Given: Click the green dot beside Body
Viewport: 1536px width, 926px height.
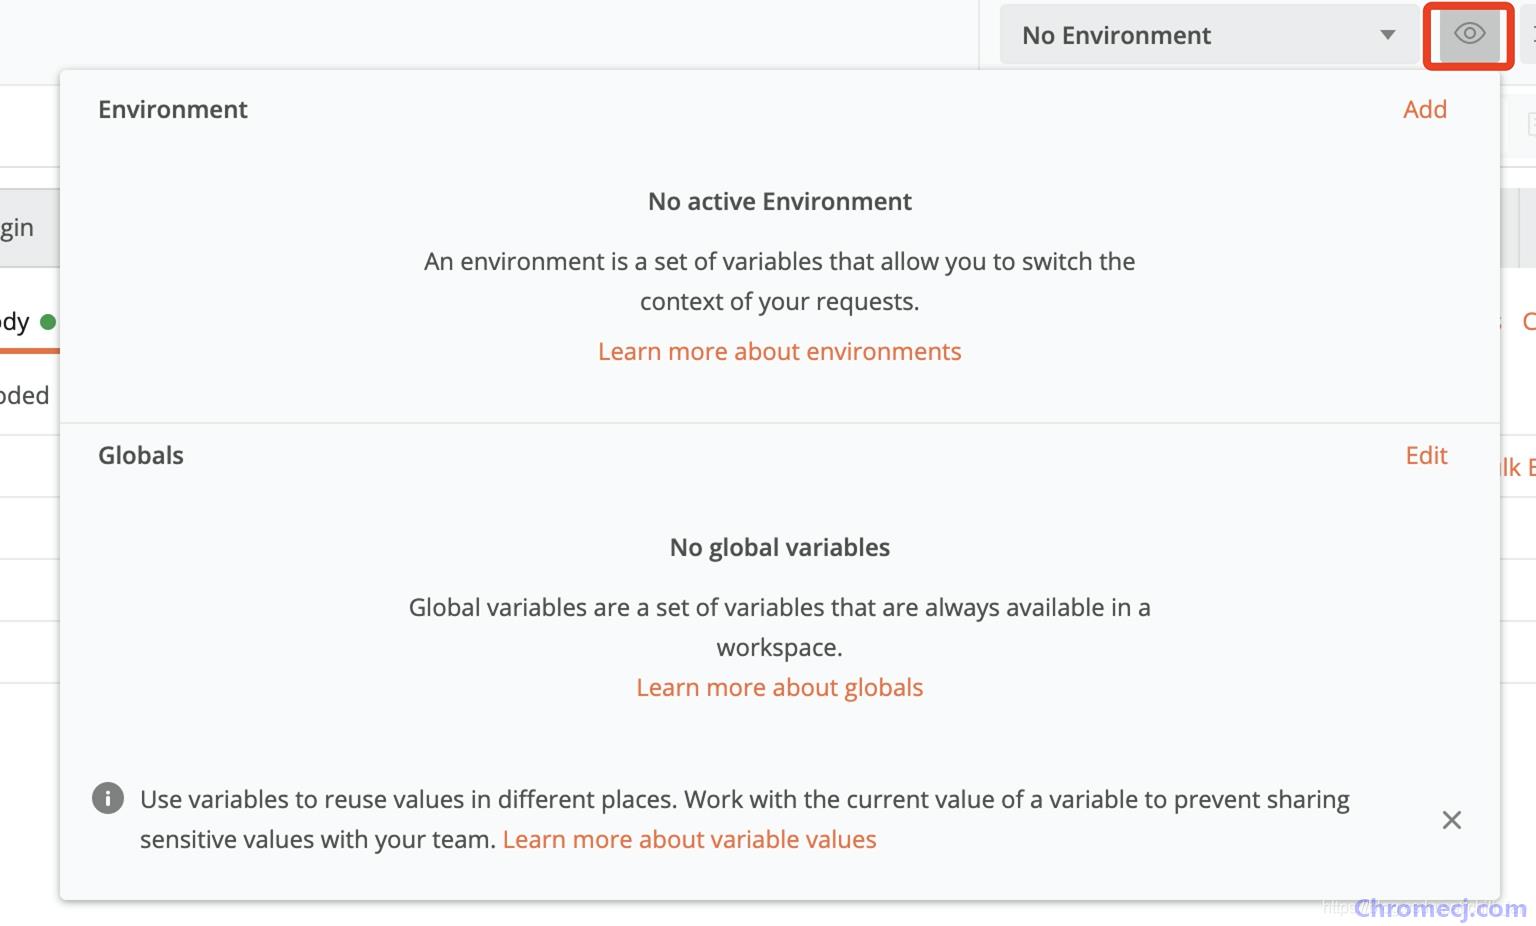Looking at the screenshot, I should 47,322.
